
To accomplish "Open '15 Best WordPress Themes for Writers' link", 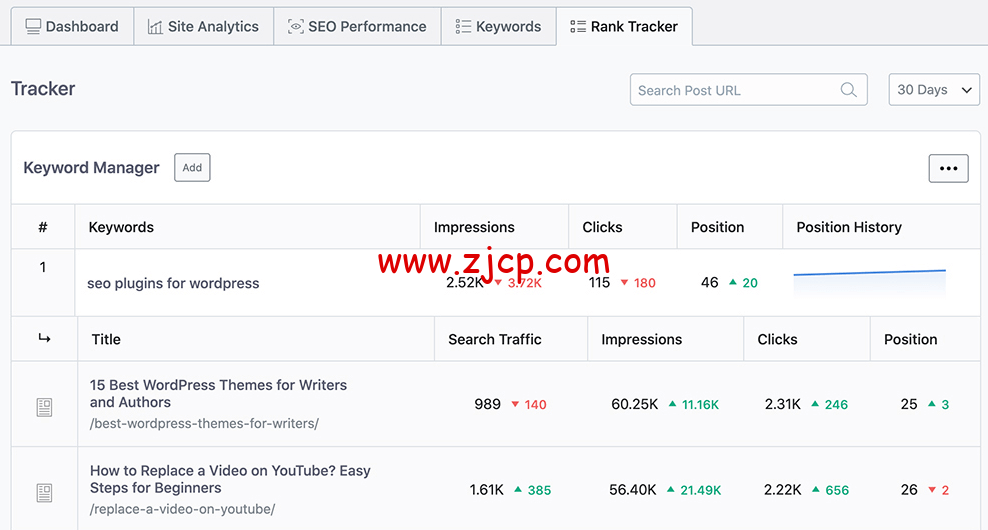I will pyautogui.click(x=218, y=393).
